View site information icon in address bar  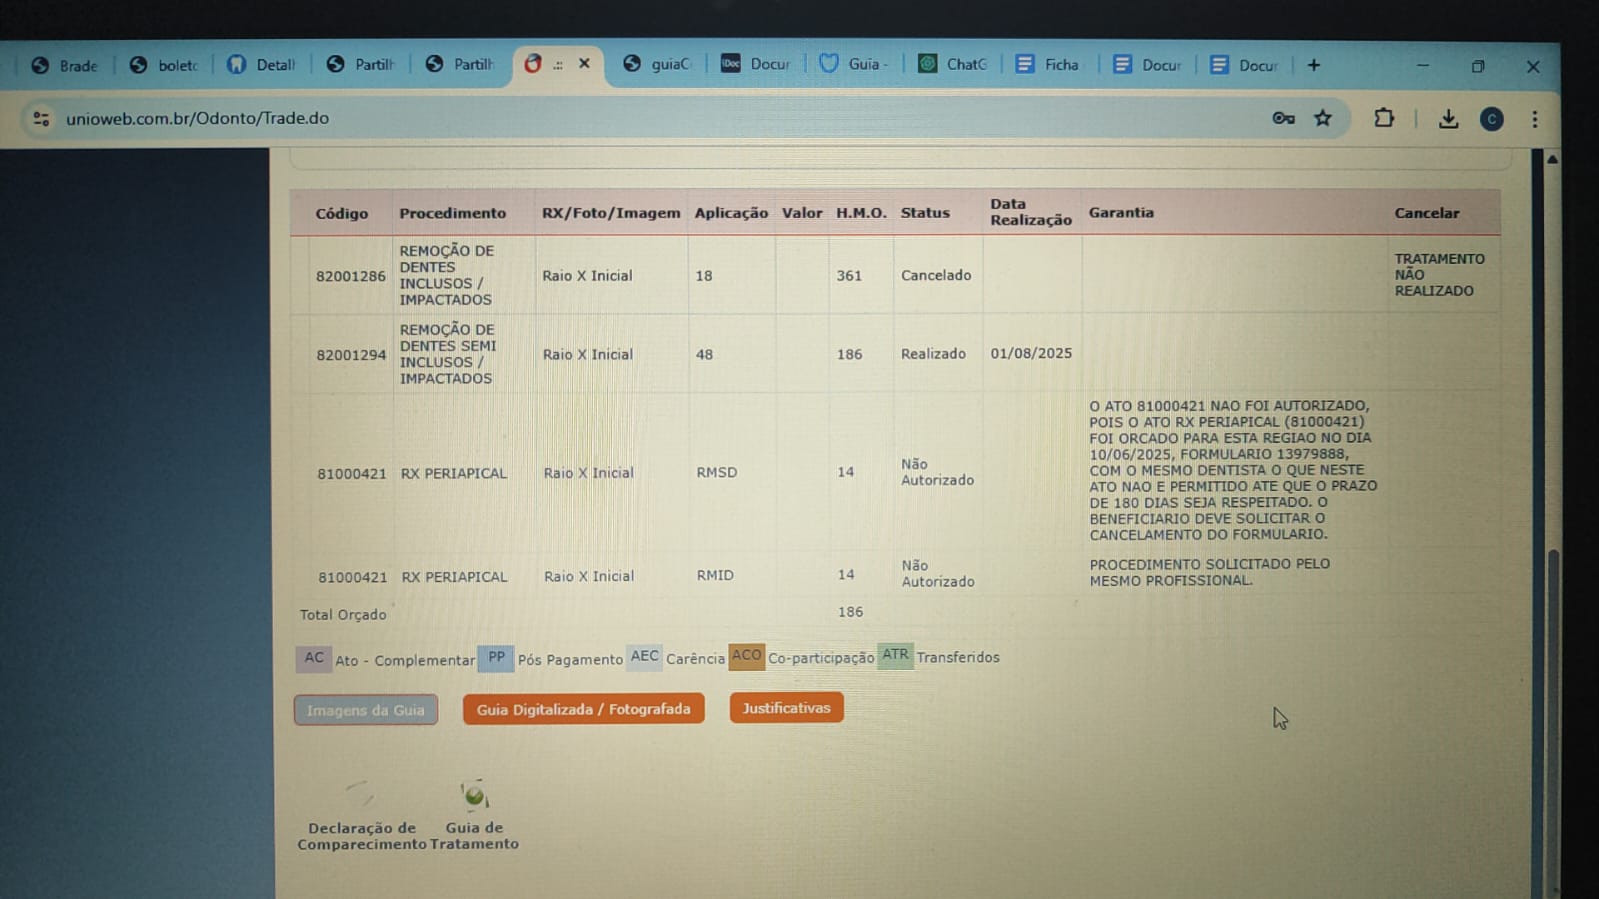click(x=41, y=118)
